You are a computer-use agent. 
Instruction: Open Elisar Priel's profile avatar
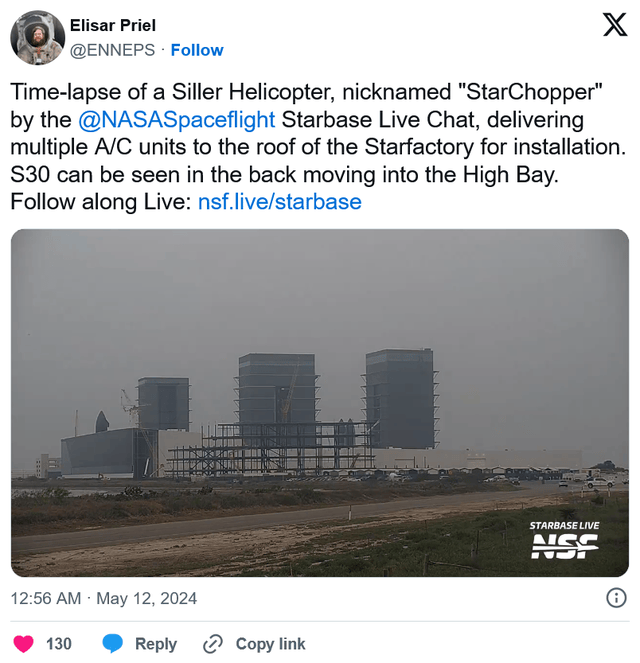pyautogui.click(x=37, y=38)
